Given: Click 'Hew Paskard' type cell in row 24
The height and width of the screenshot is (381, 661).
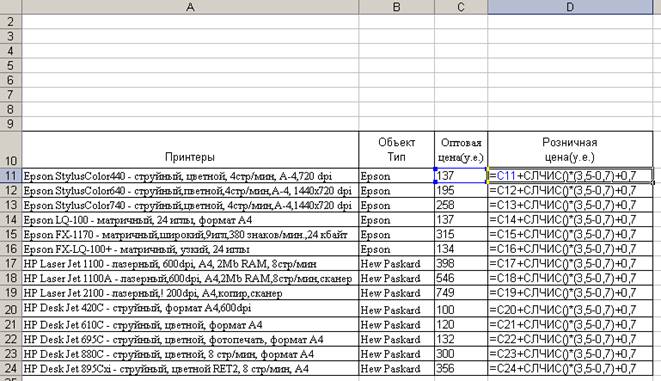Looking at the screenshot, I should tap(396, 368).
